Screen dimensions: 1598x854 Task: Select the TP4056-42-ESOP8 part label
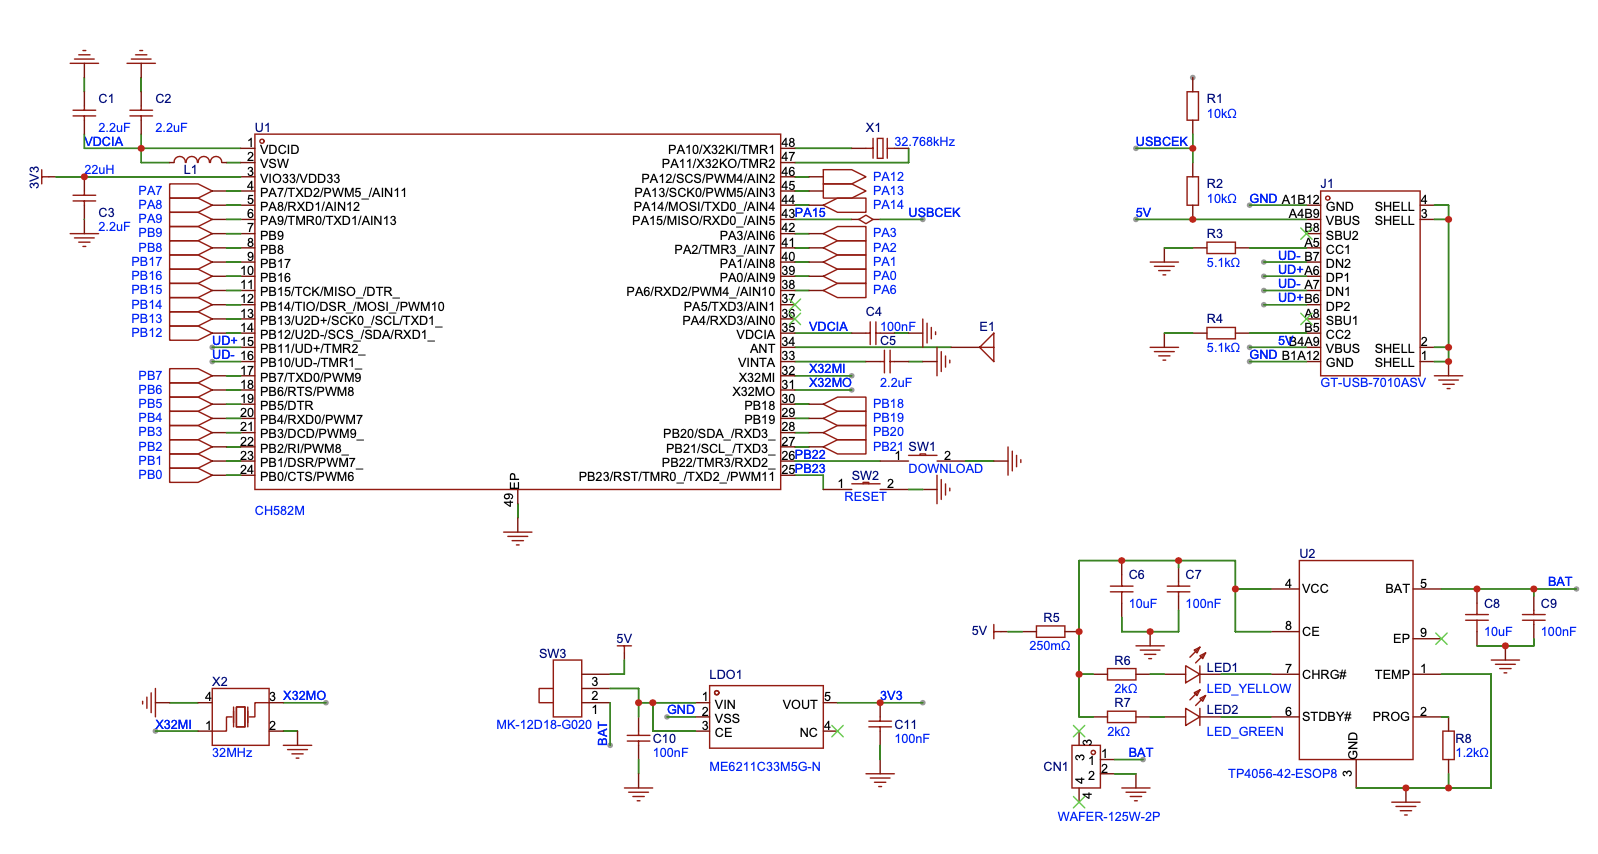[x=1282, y=774]
